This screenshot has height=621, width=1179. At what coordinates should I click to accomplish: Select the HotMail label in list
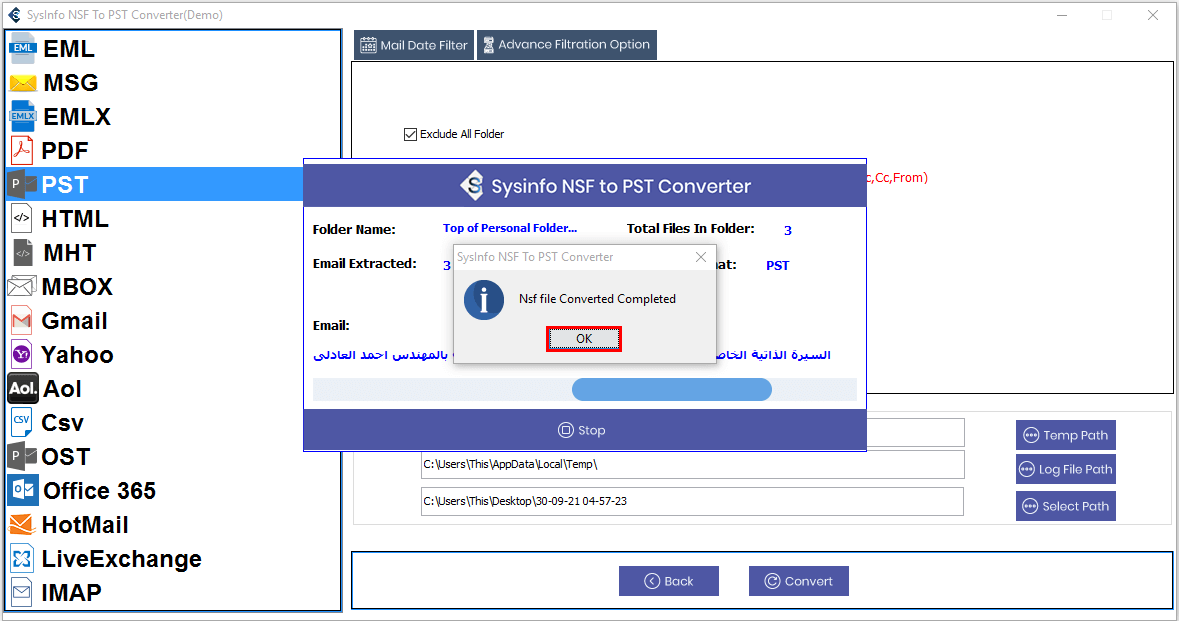(85, 525)
